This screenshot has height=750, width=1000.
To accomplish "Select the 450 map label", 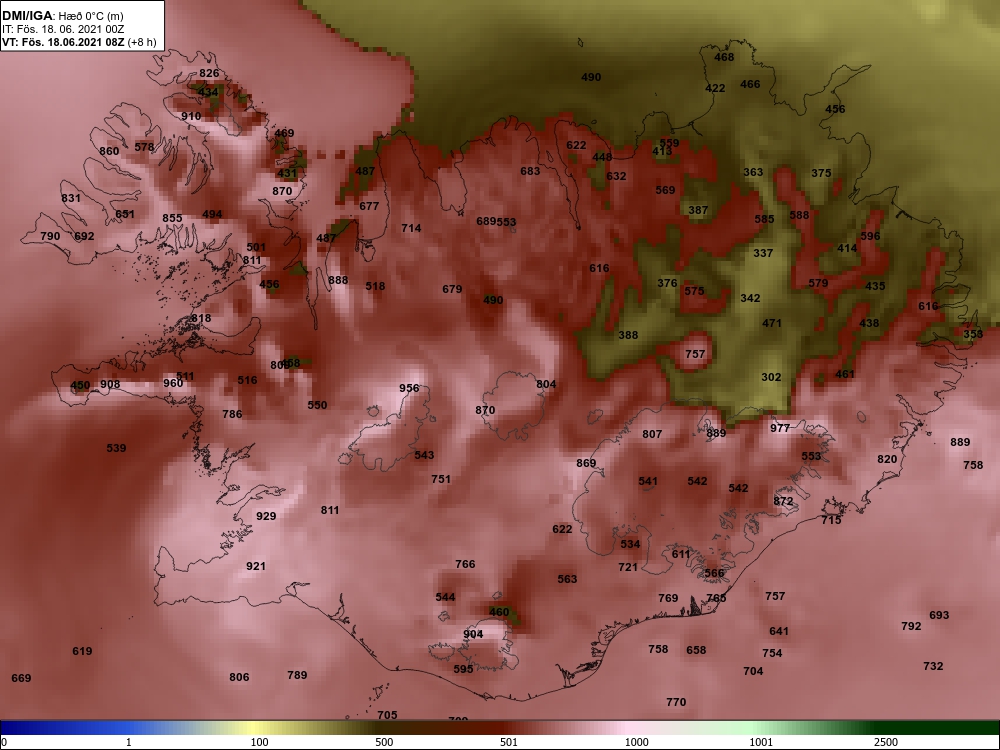I will click(x=80, y=385).
